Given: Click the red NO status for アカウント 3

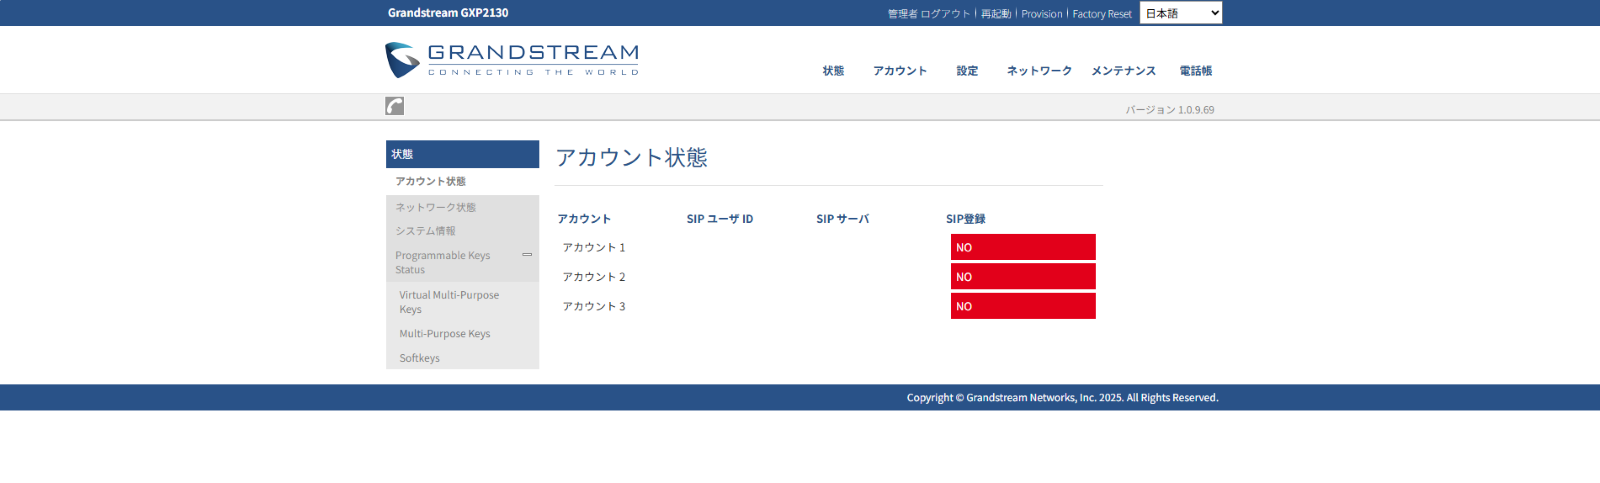Looking at the screenshot, I should tap(1023, 306).
